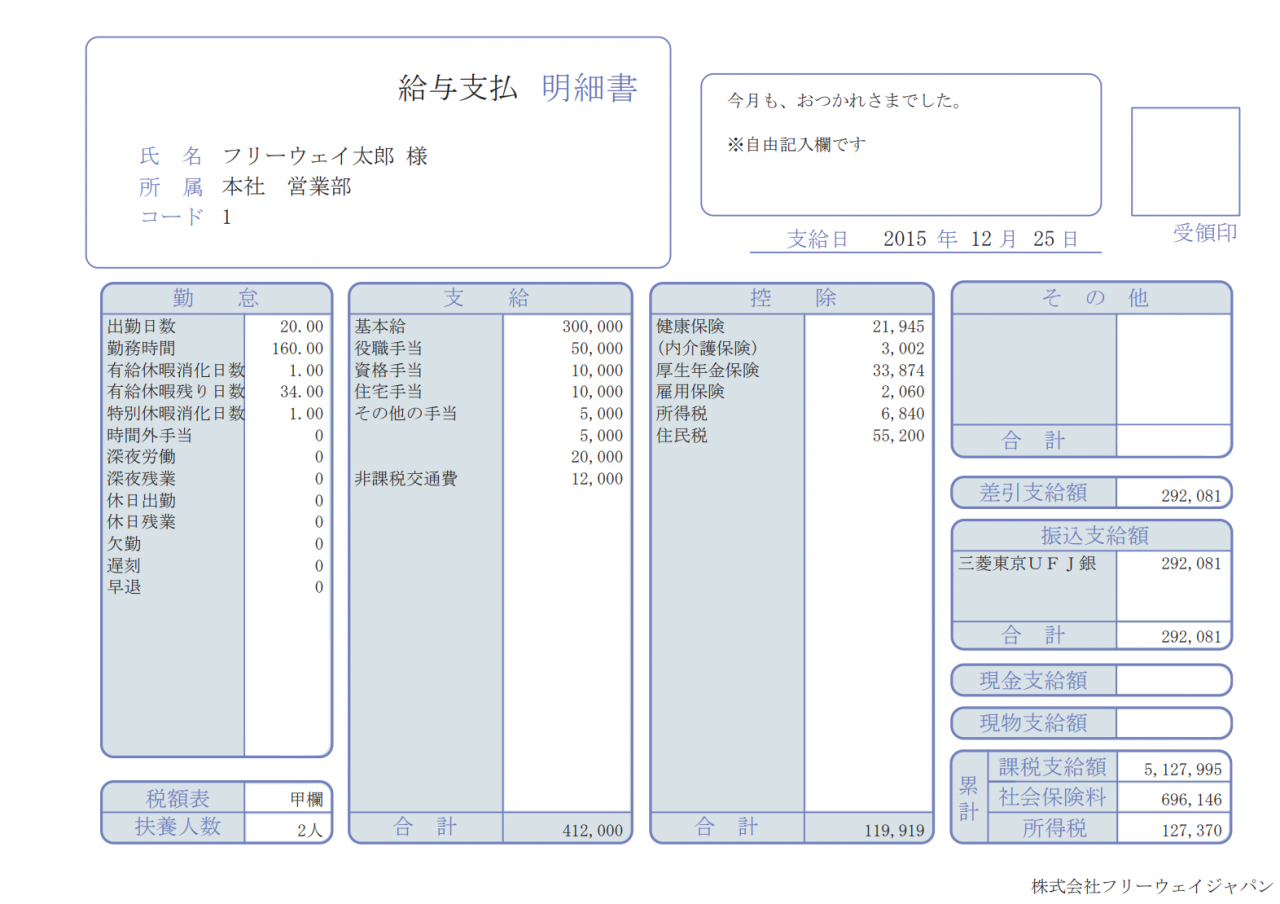Click the 勤怠 section header
Screen dimensions: 1280x904
[x=216, y=298]
